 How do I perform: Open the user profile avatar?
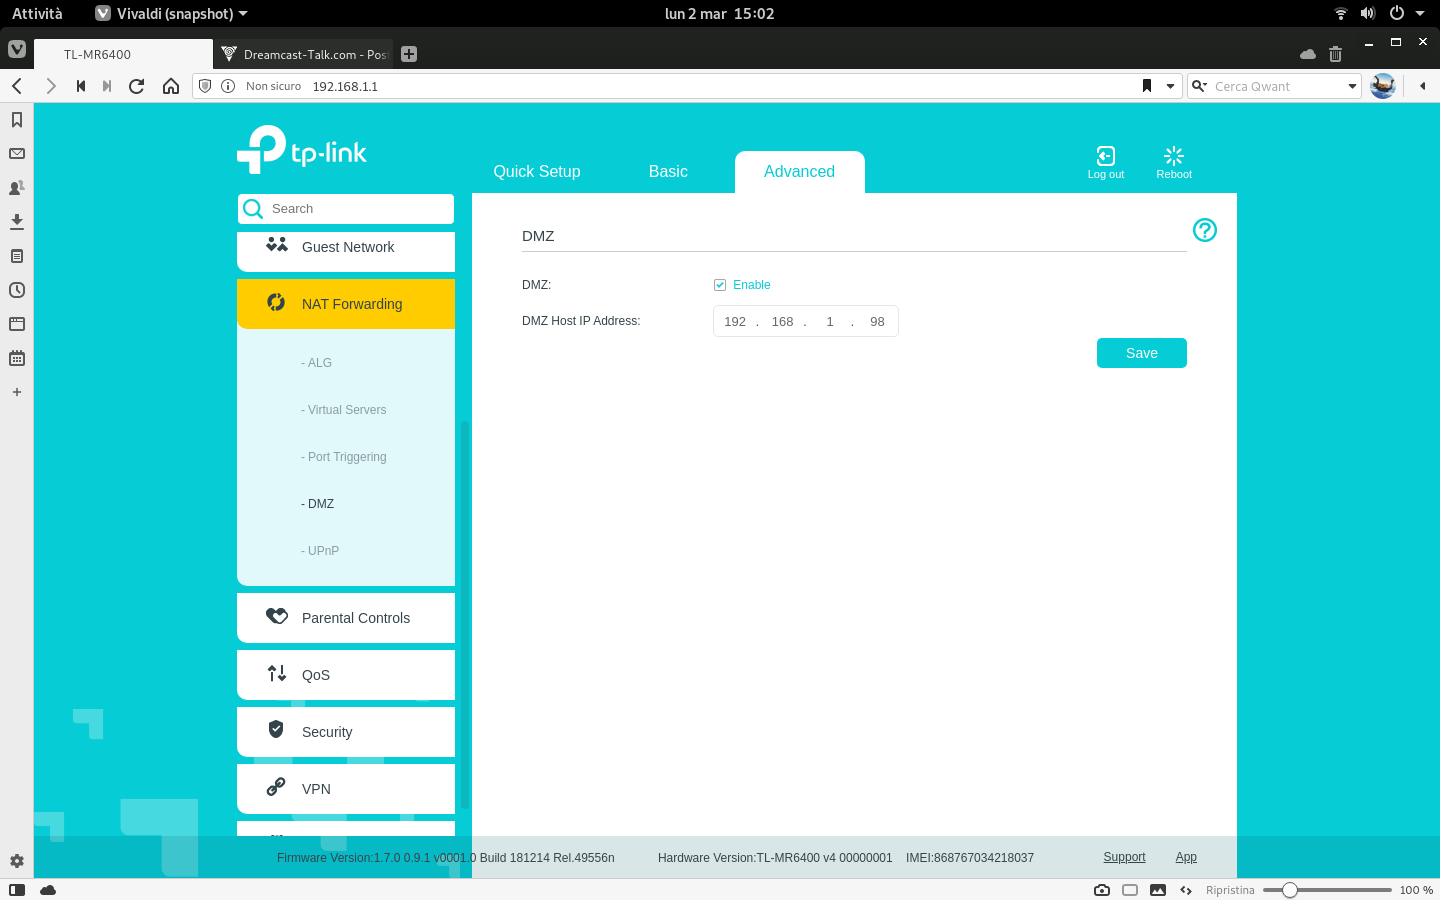1383,86
